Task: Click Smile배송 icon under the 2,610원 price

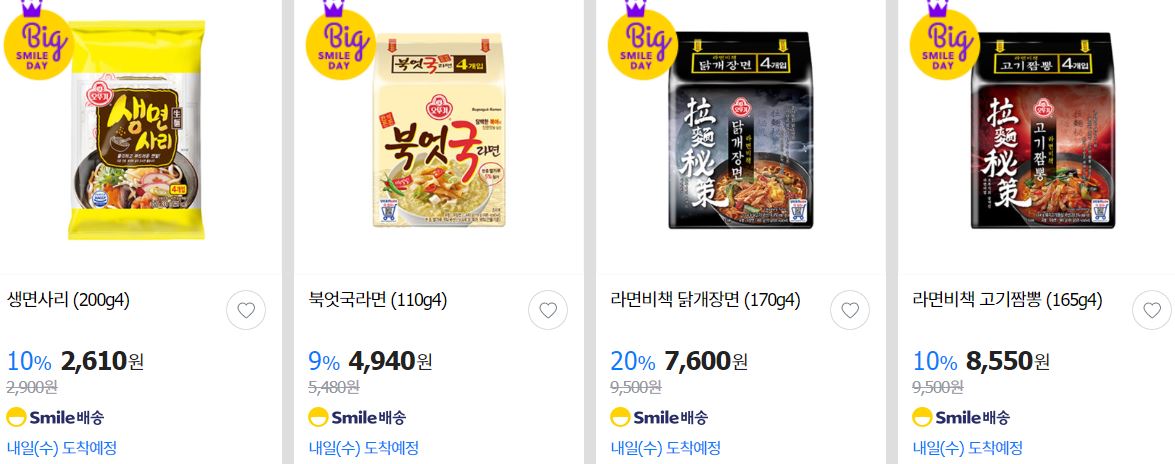Action: coord(55,418)
